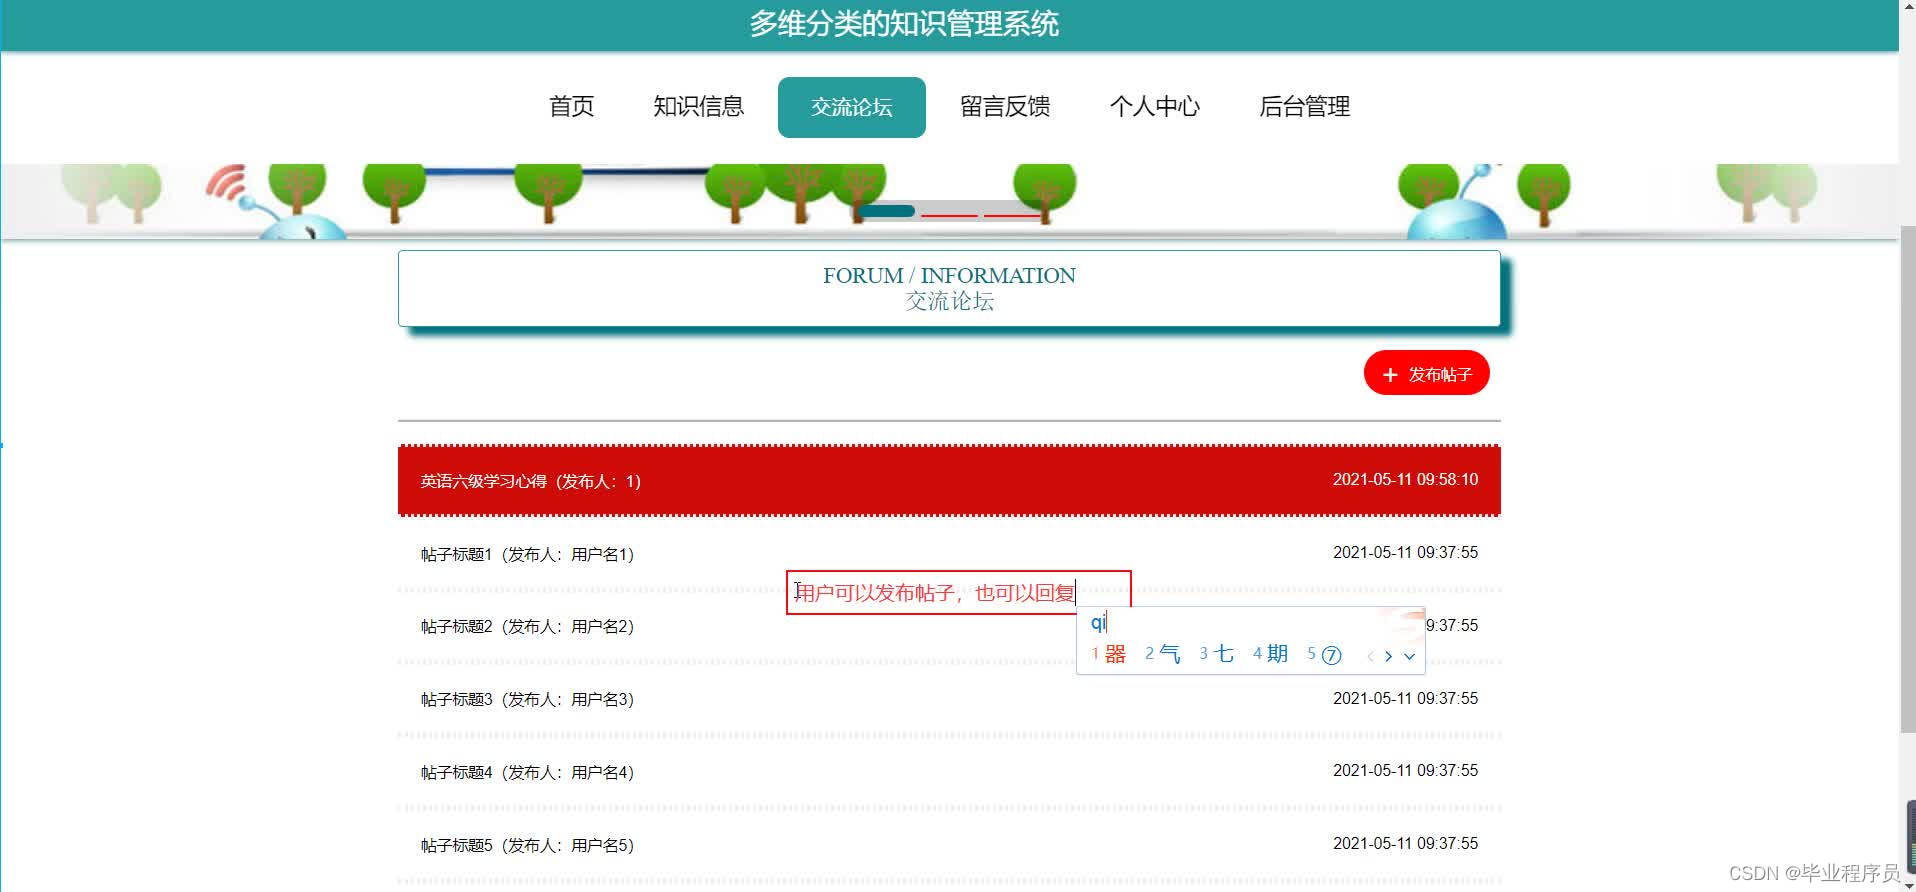Choose IME candidate 5 circled seven
The image size is (1916, 892).
click(x=1324, y=655)
